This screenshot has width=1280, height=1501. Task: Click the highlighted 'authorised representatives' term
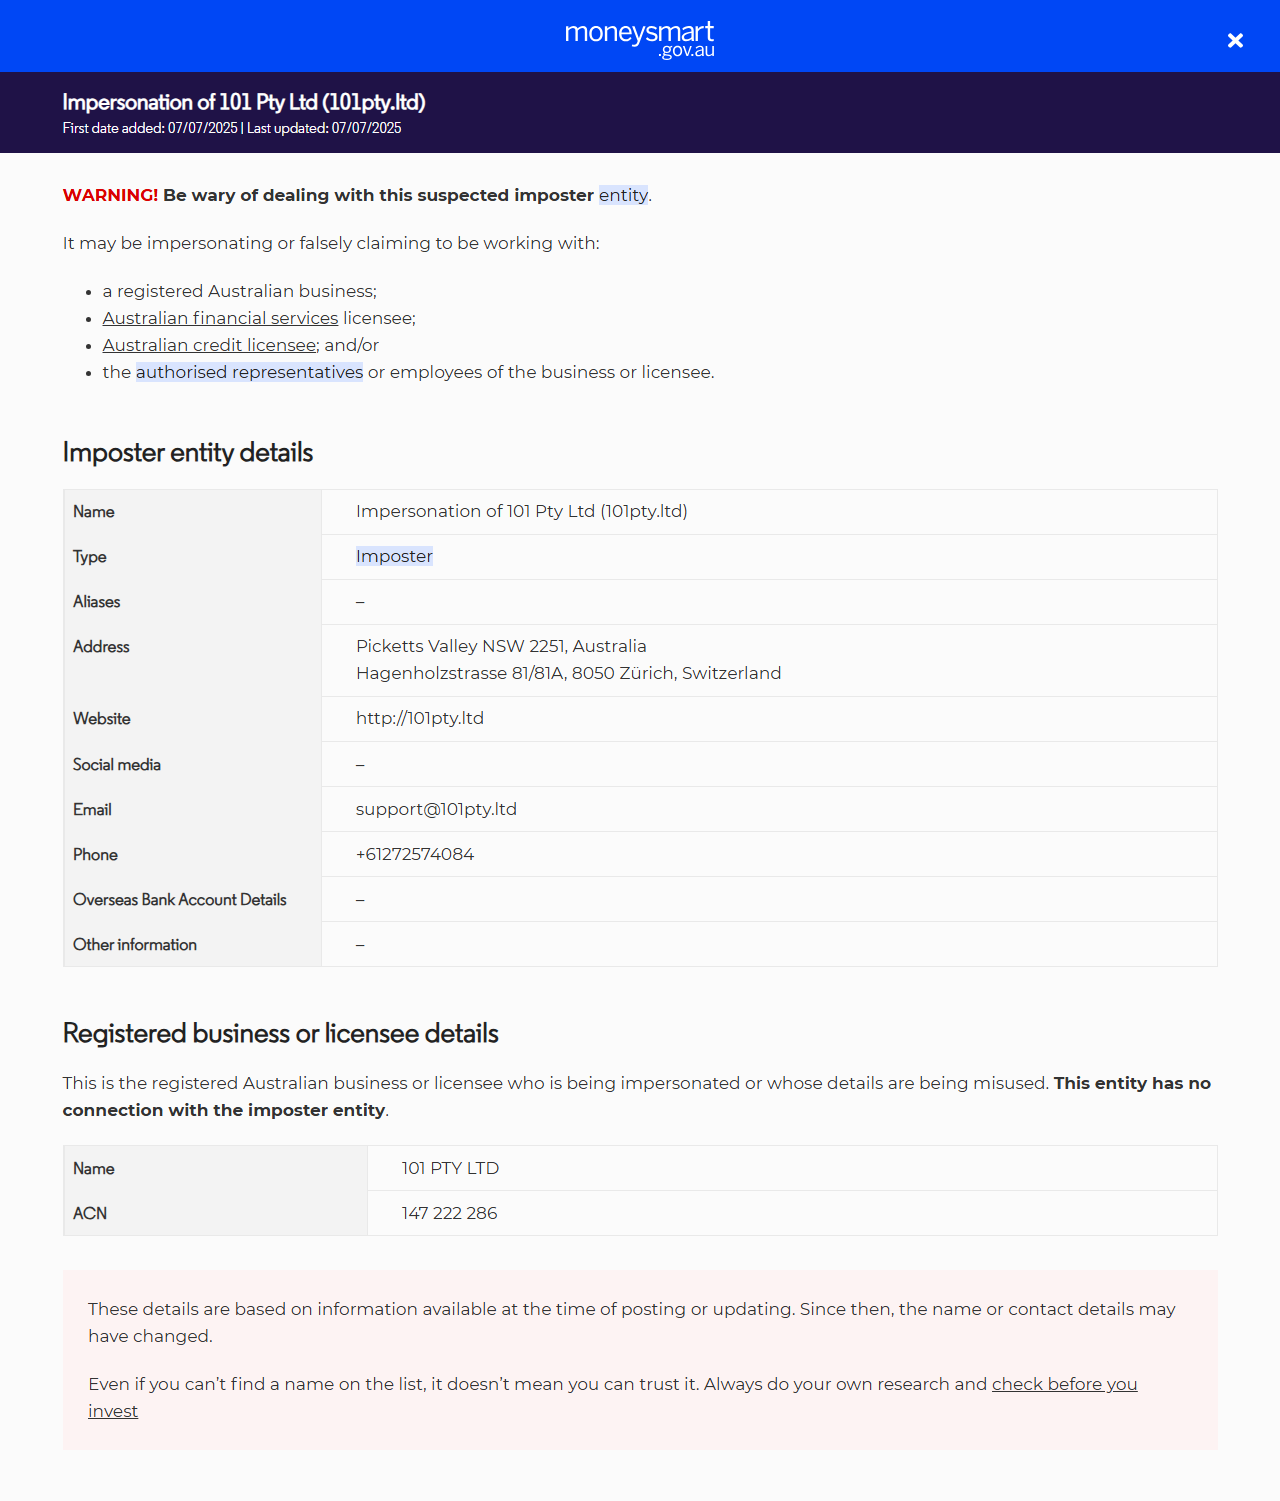(x=249, y=372)
